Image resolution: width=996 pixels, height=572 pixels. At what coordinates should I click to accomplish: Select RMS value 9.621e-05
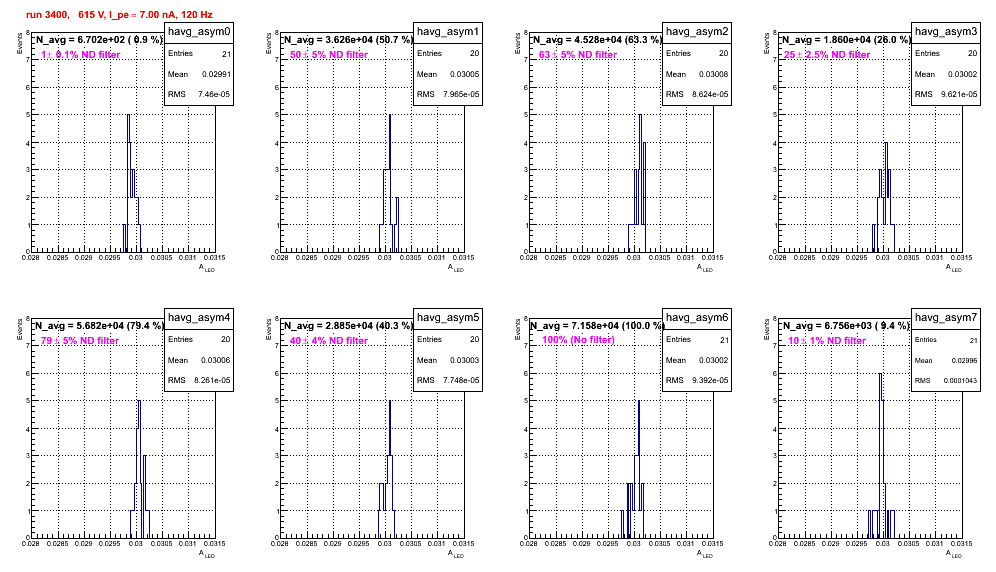959,95
